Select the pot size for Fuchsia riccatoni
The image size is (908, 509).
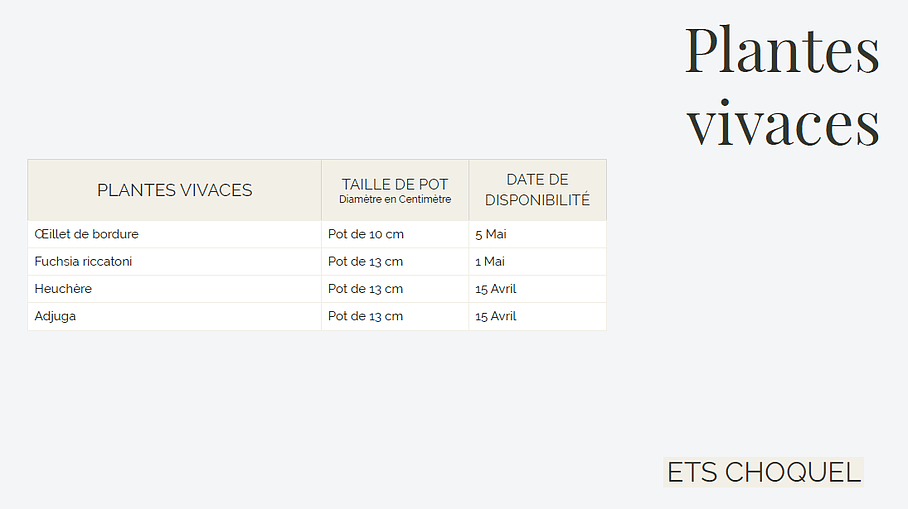365,262
